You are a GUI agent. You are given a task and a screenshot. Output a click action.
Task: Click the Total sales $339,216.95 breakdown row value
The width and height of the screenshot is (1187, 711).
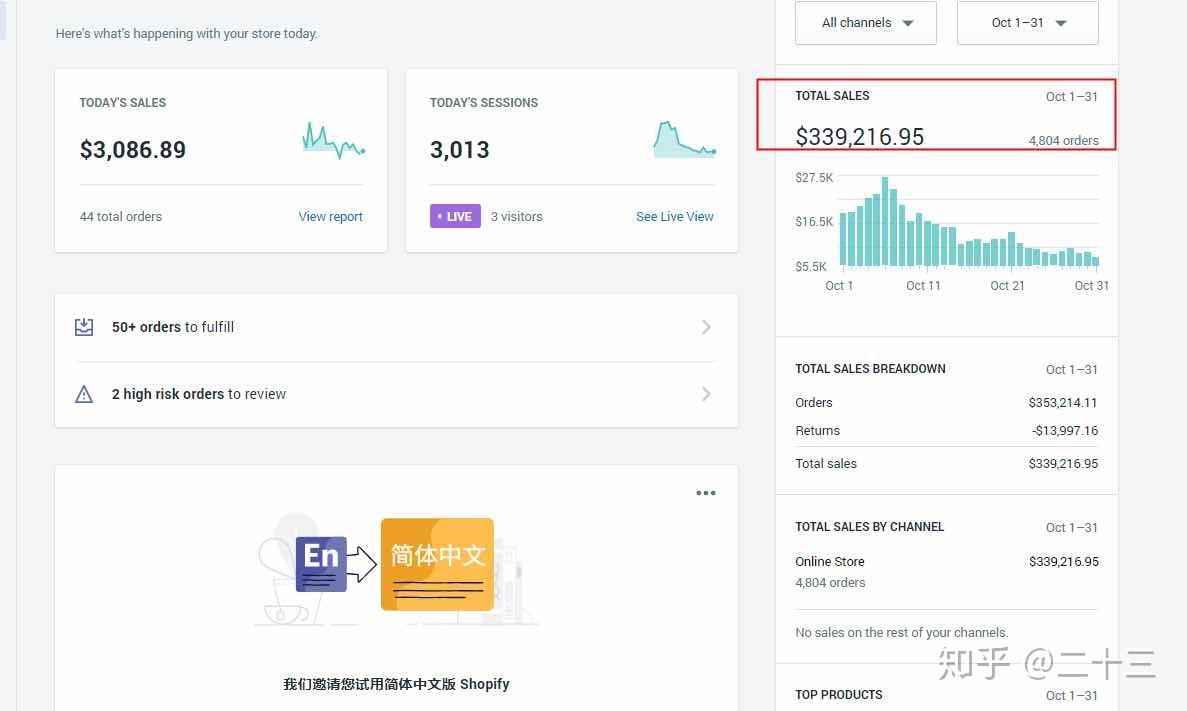(x=1063, y=463)
